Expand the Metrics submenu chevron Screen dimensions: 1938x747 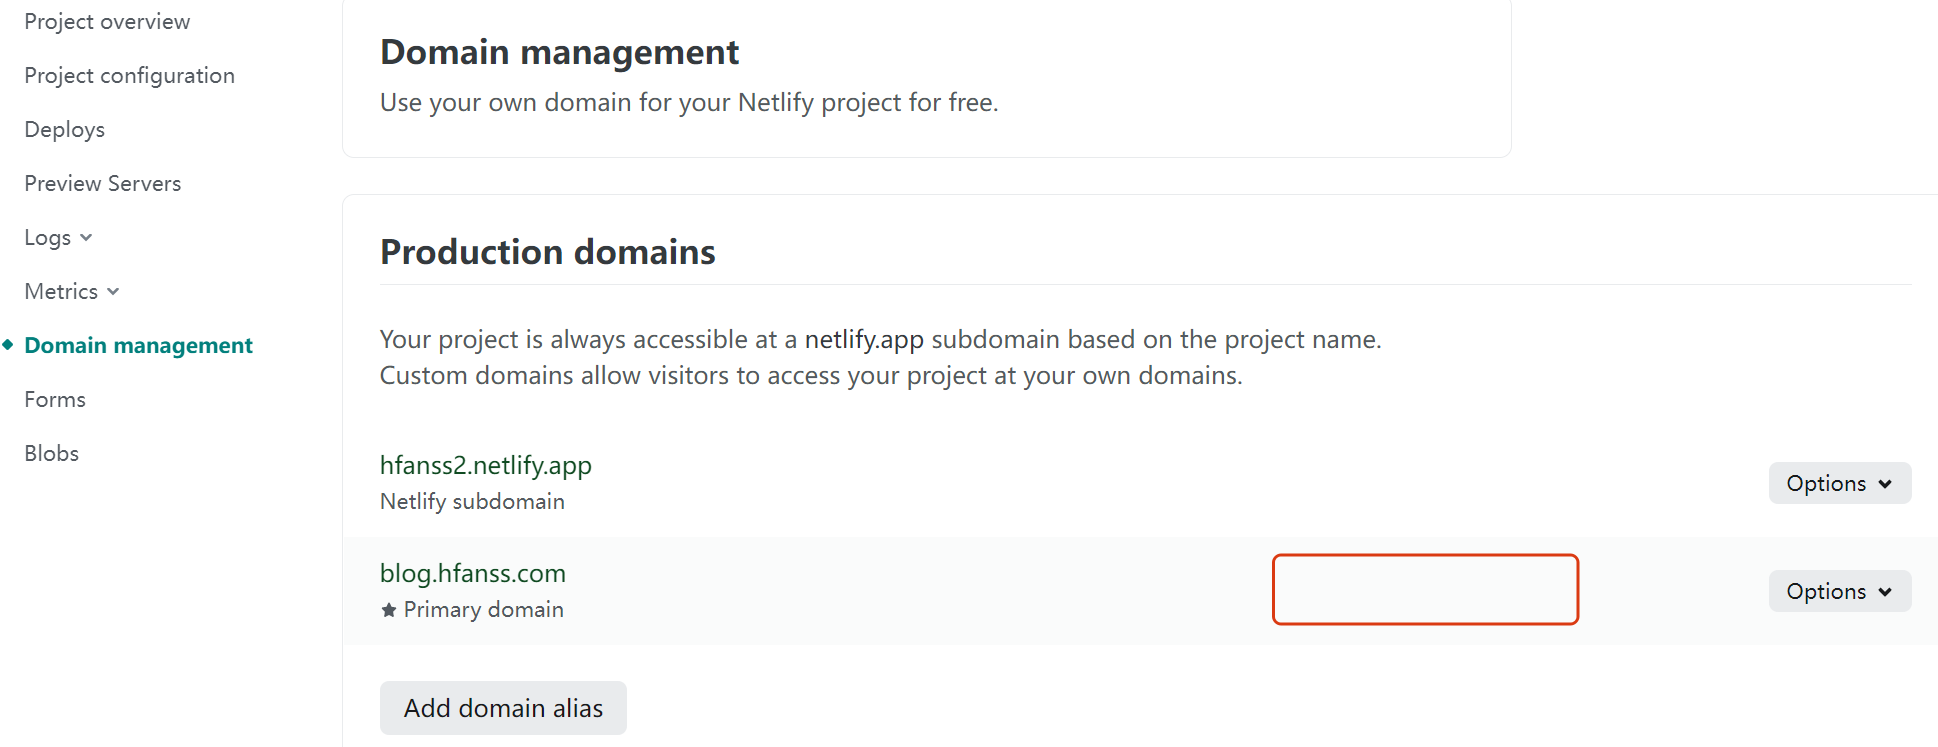pos(113,291)
